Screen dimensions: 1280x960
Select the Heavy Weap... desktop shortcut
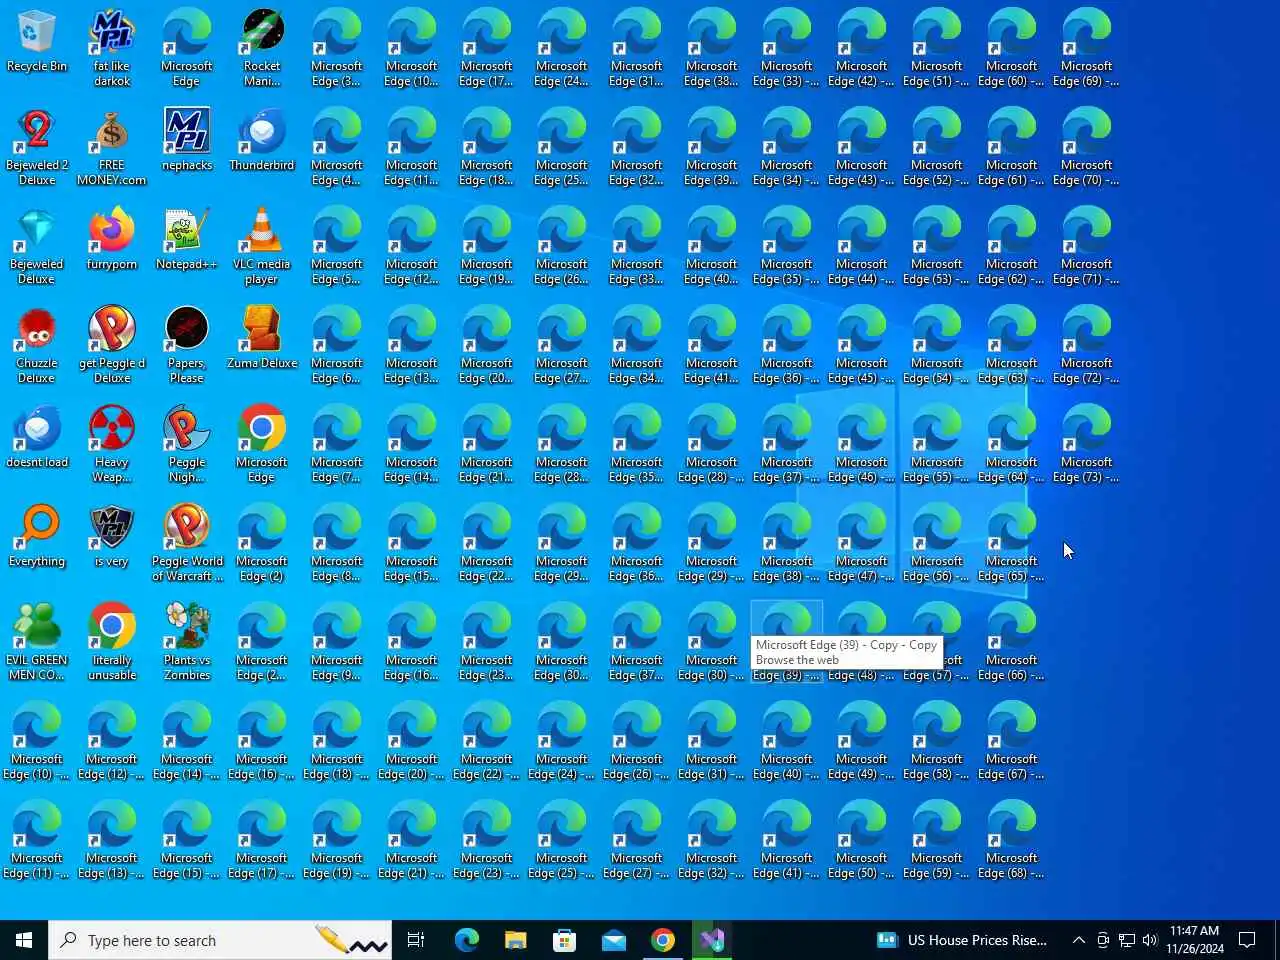point(112,444)
